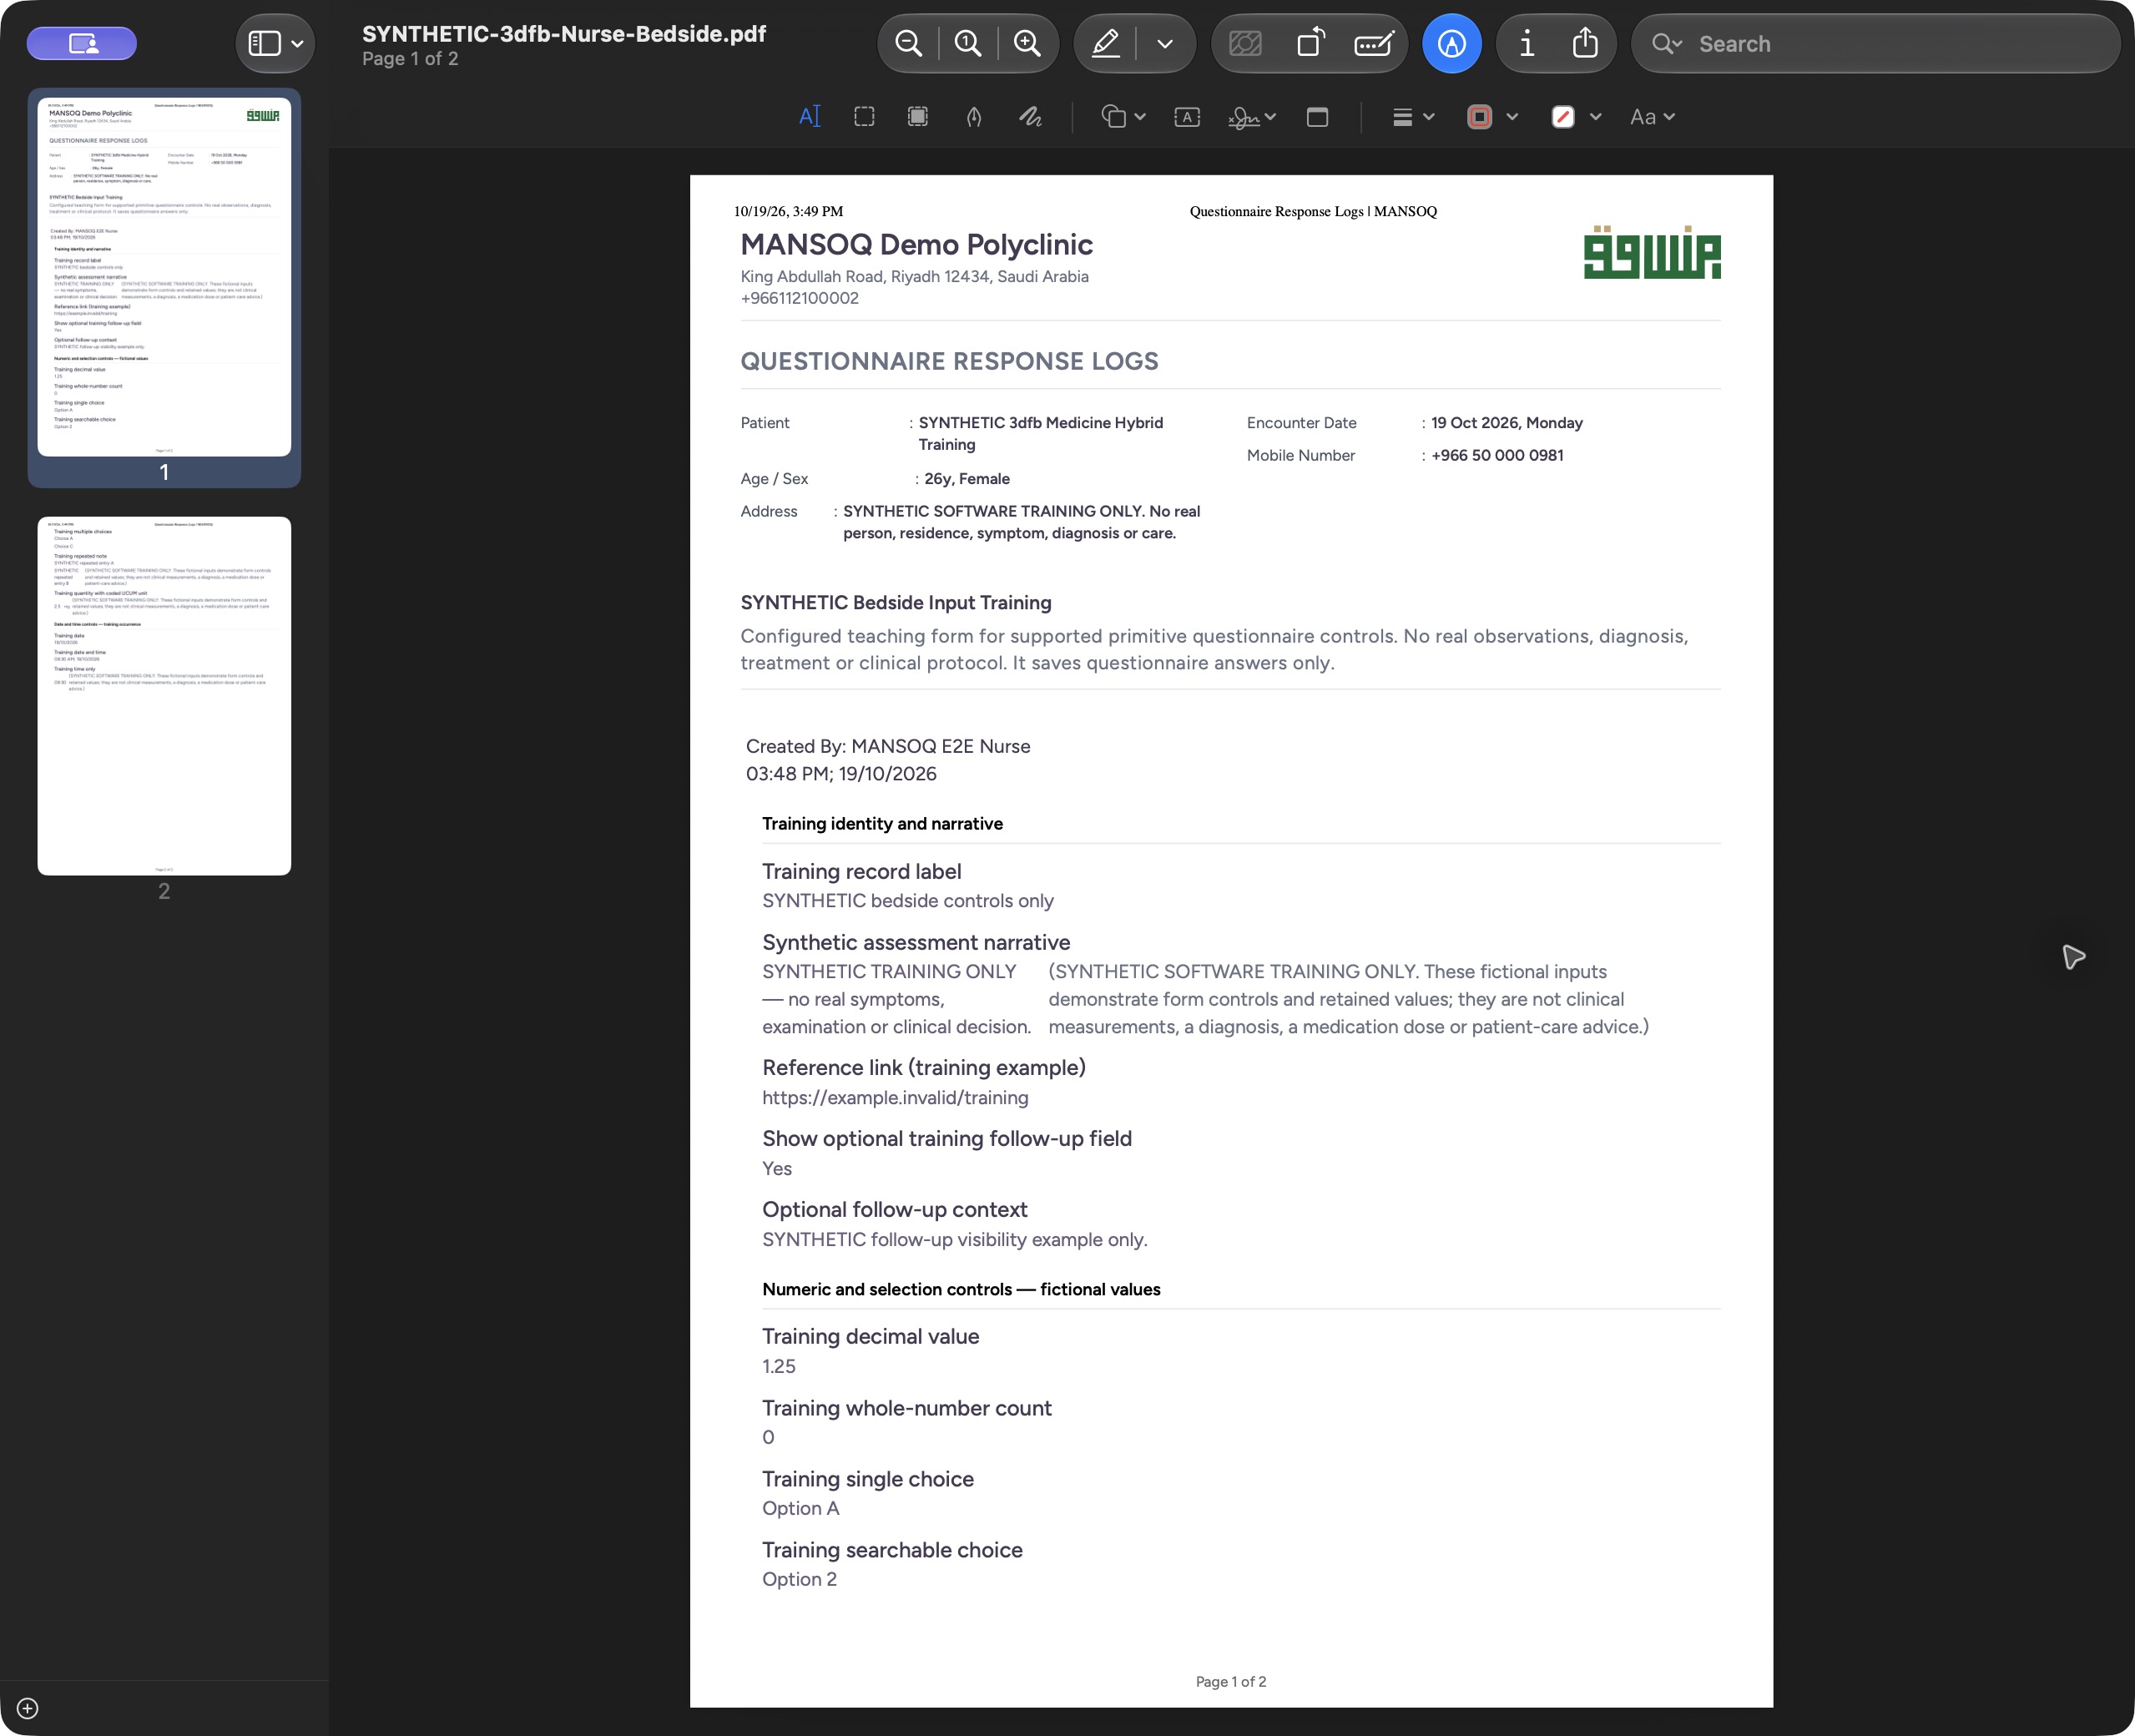The height and width of the screenshot is (1736, 2135).
Task: Select the Sketch pen tool
Action: point(974,117)
